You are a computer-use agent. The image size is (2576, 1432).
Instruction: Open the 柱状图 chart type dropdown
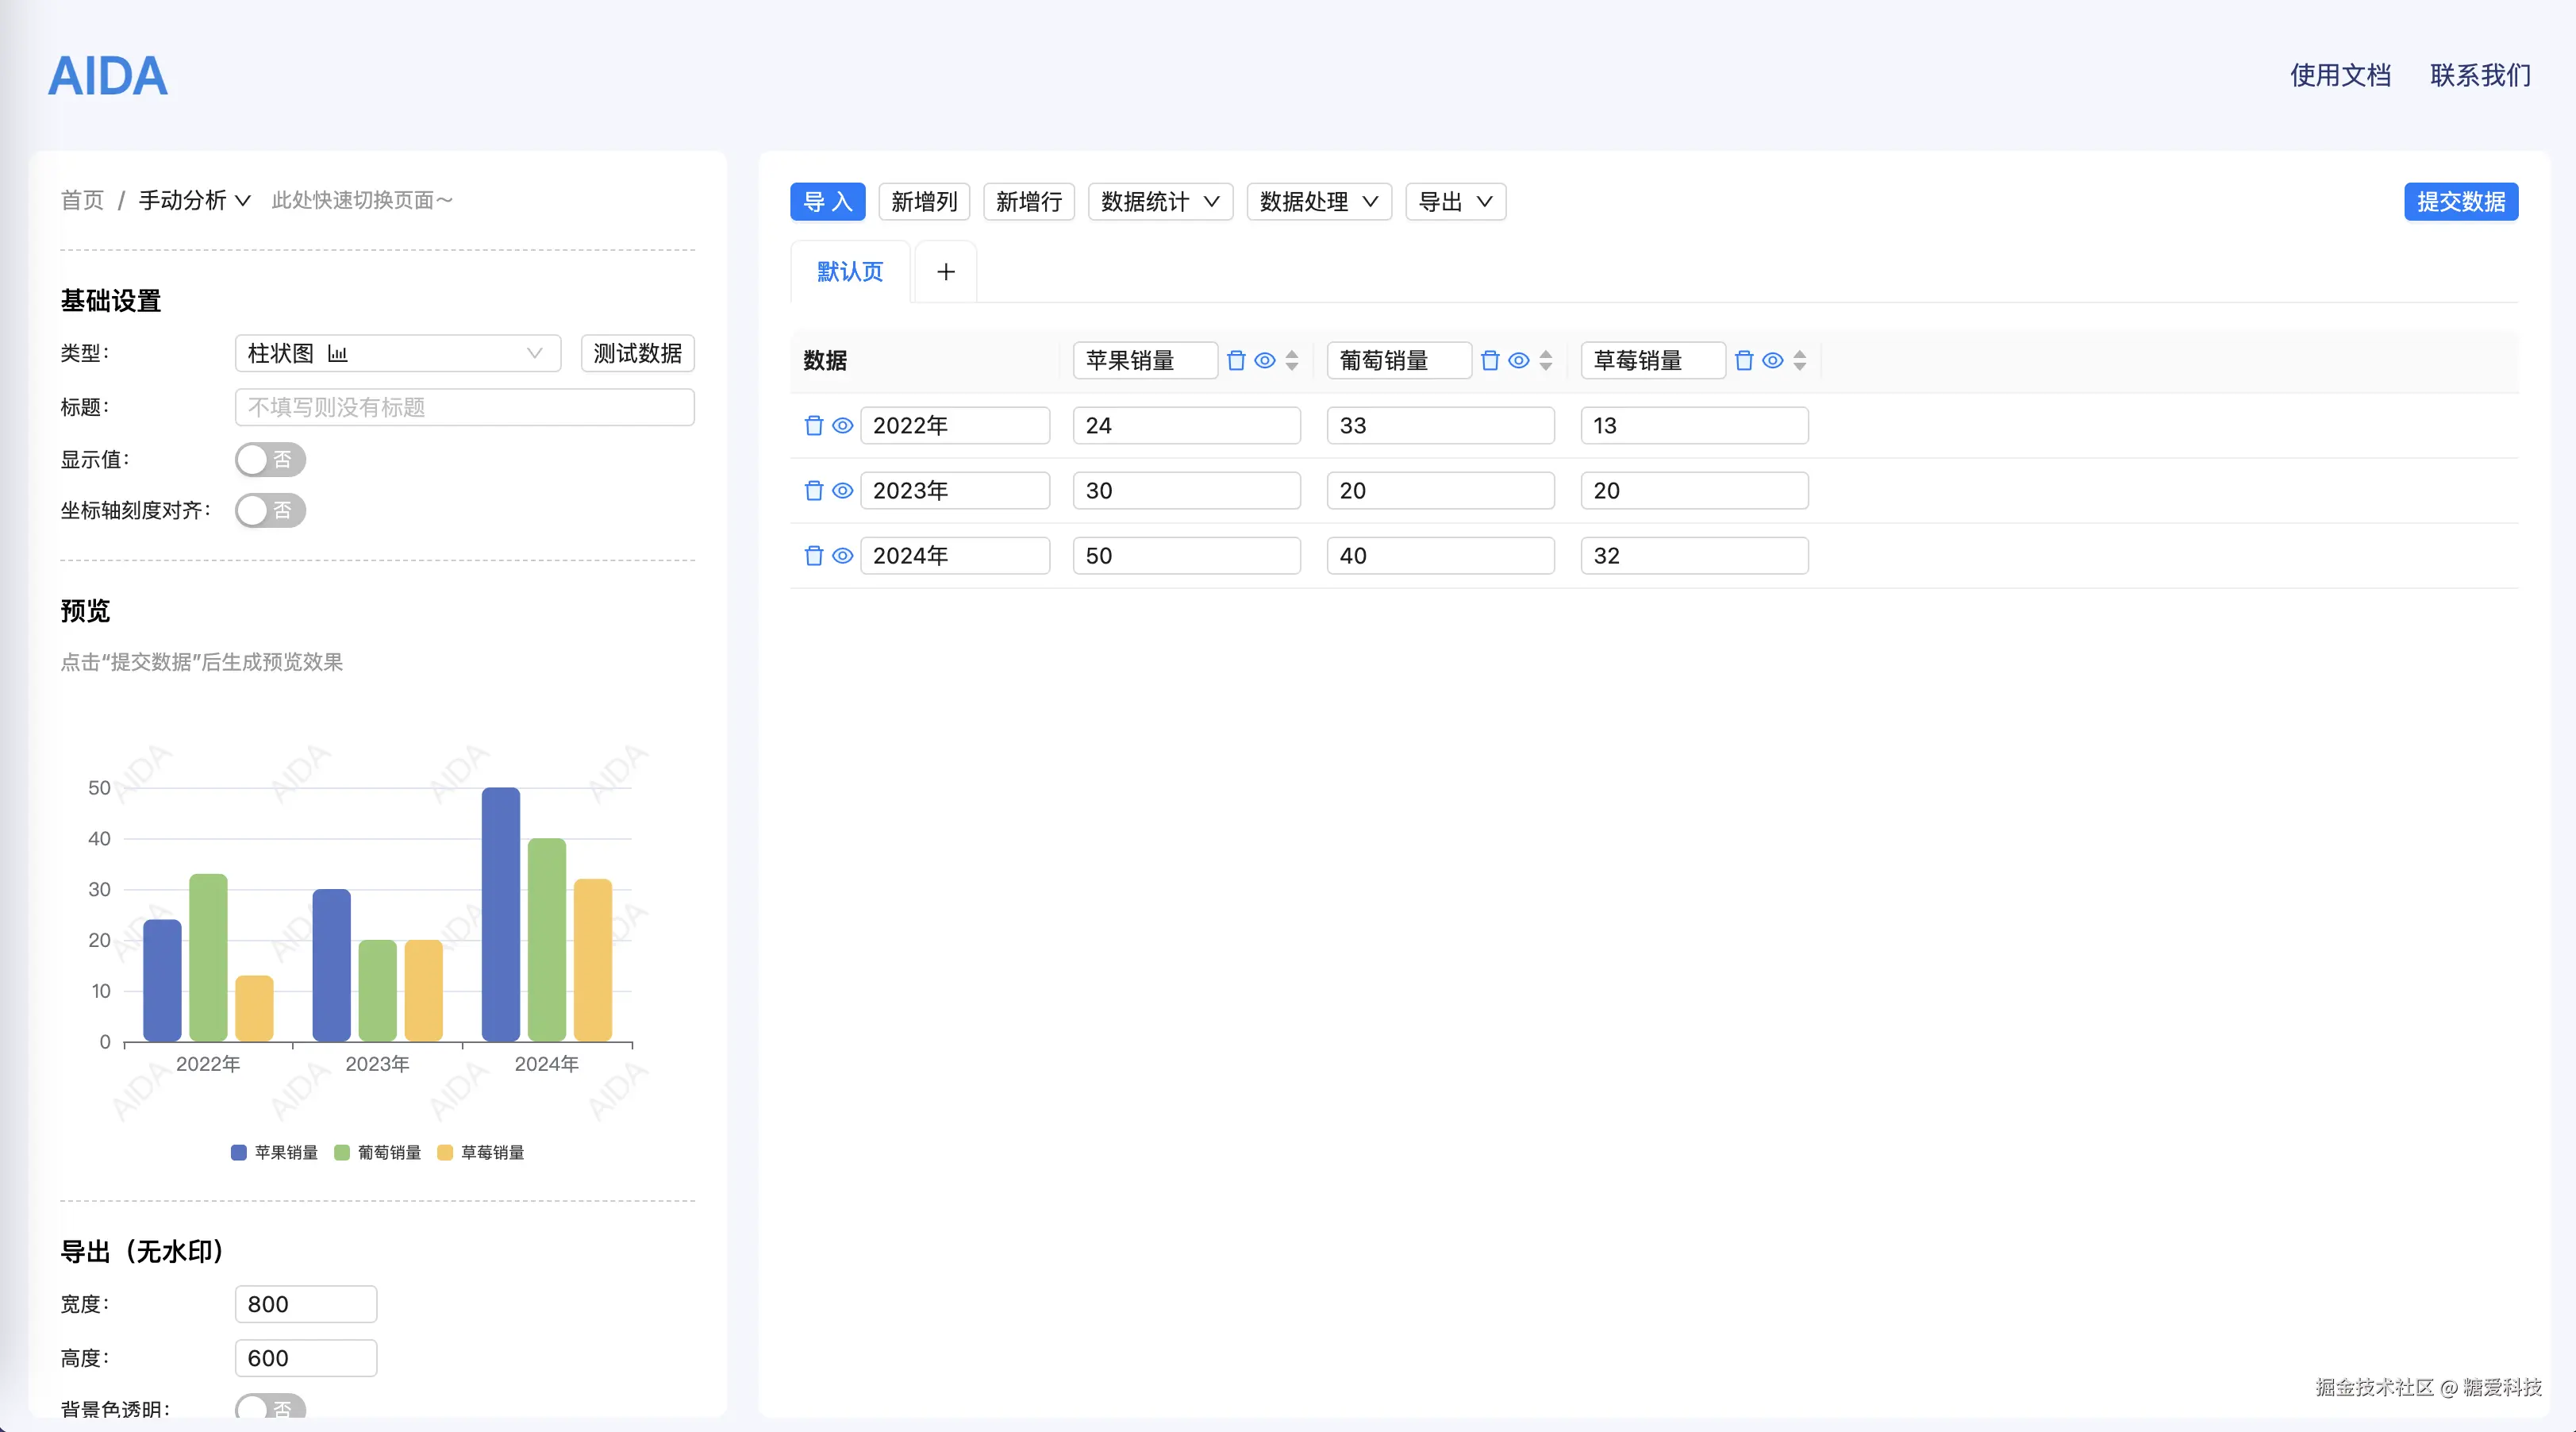pyautogui.click(x=397, y=354)
